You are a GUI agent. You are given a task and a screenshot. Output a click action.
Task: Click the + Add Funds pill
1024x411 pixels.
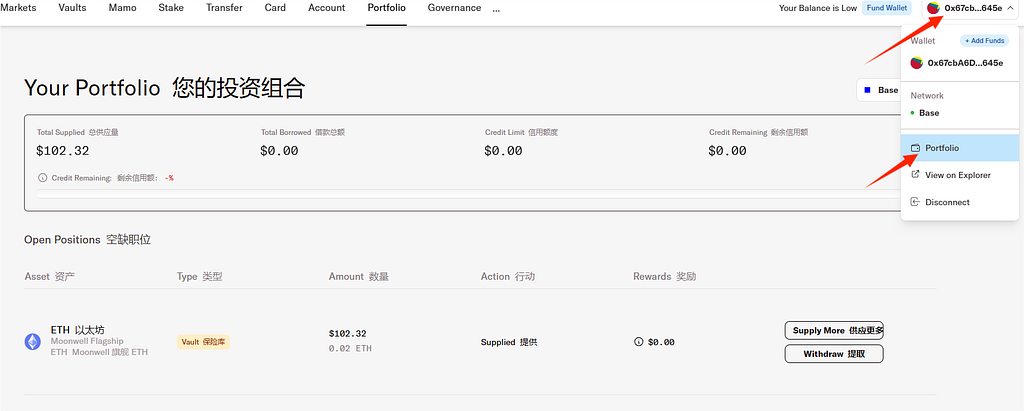(984, 41)
